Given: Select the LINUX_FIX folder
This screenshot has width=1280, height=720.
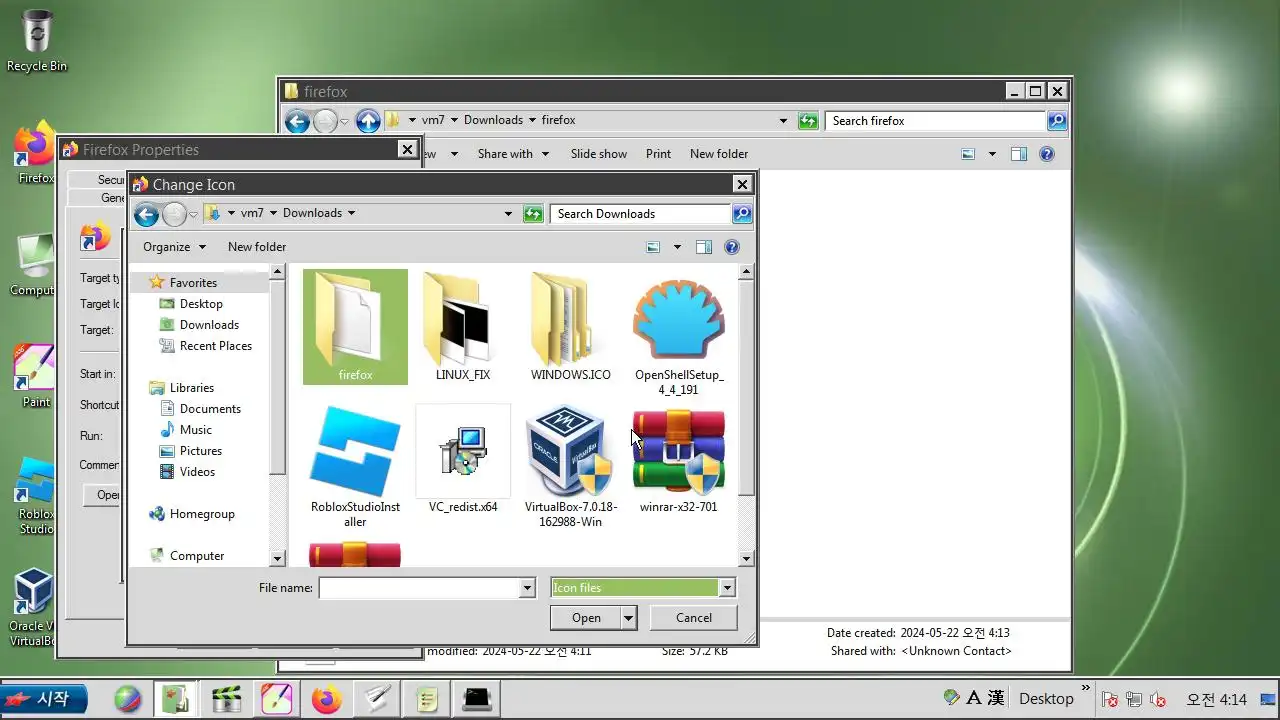Looking at the screenshot, I should pos(463,327).
